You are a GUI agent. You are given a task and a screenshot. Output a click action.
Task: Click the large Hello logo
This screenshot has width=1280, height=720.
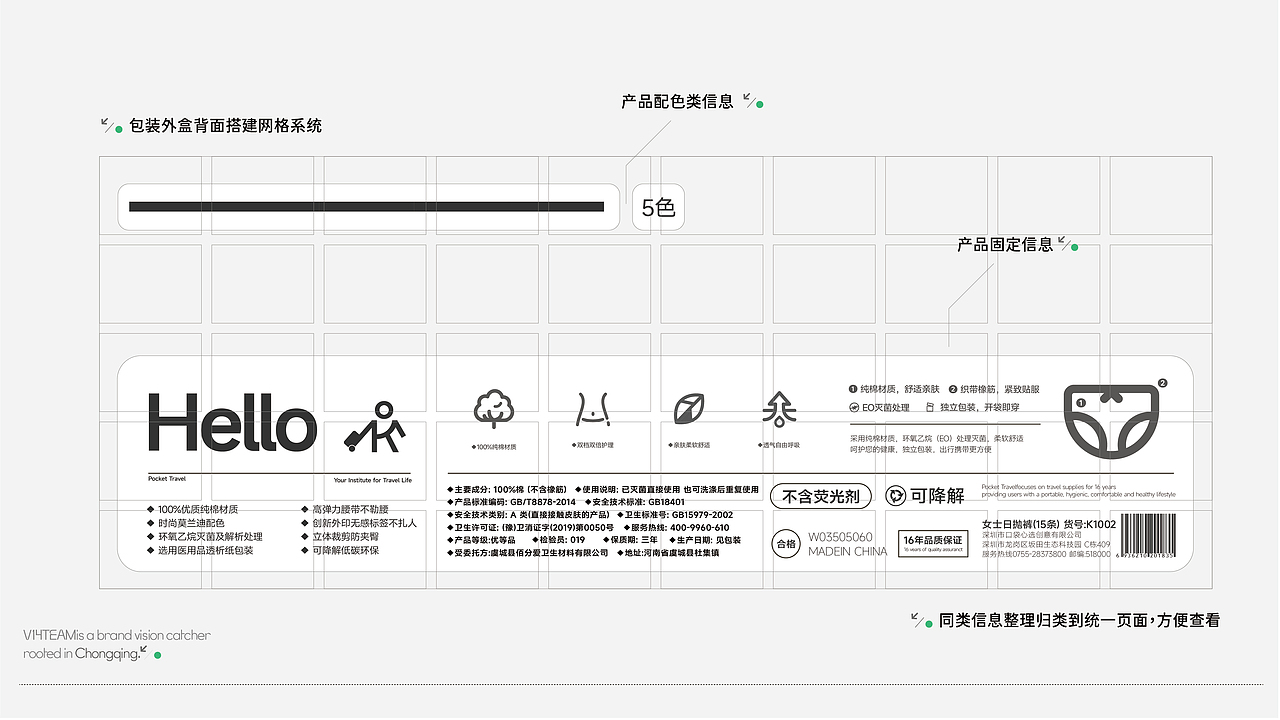232,422
